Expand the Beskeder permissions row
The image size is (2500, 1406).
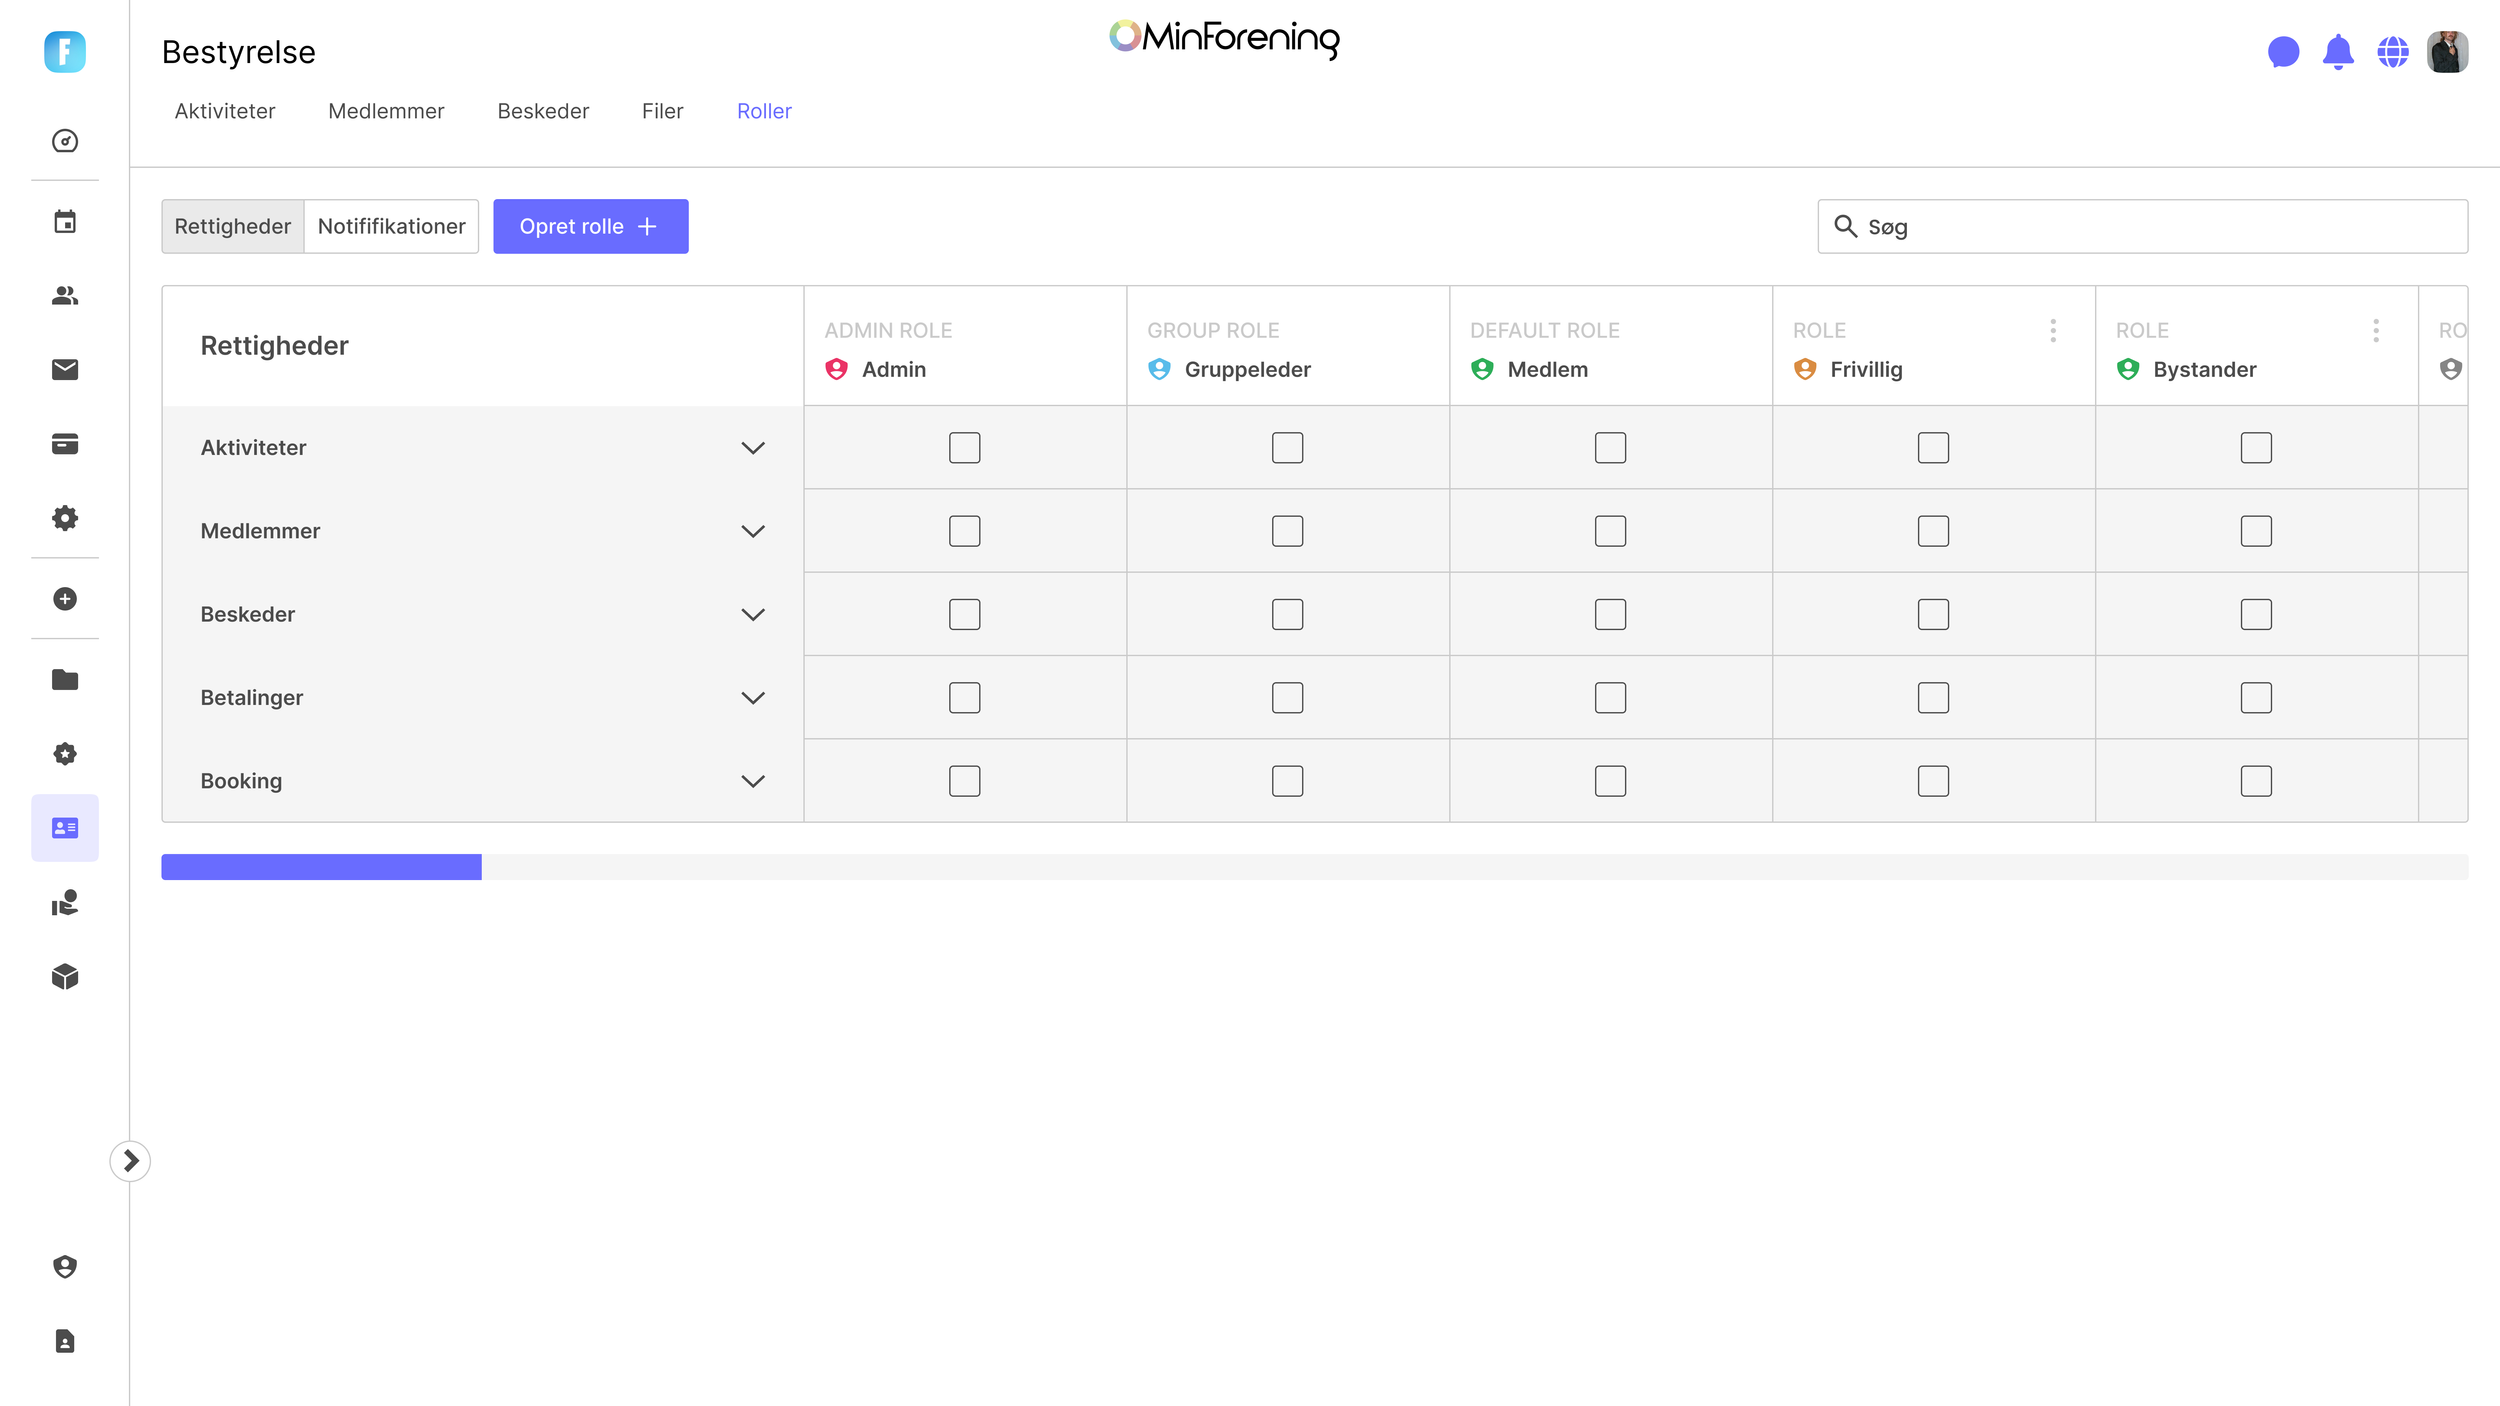(753, 614)
